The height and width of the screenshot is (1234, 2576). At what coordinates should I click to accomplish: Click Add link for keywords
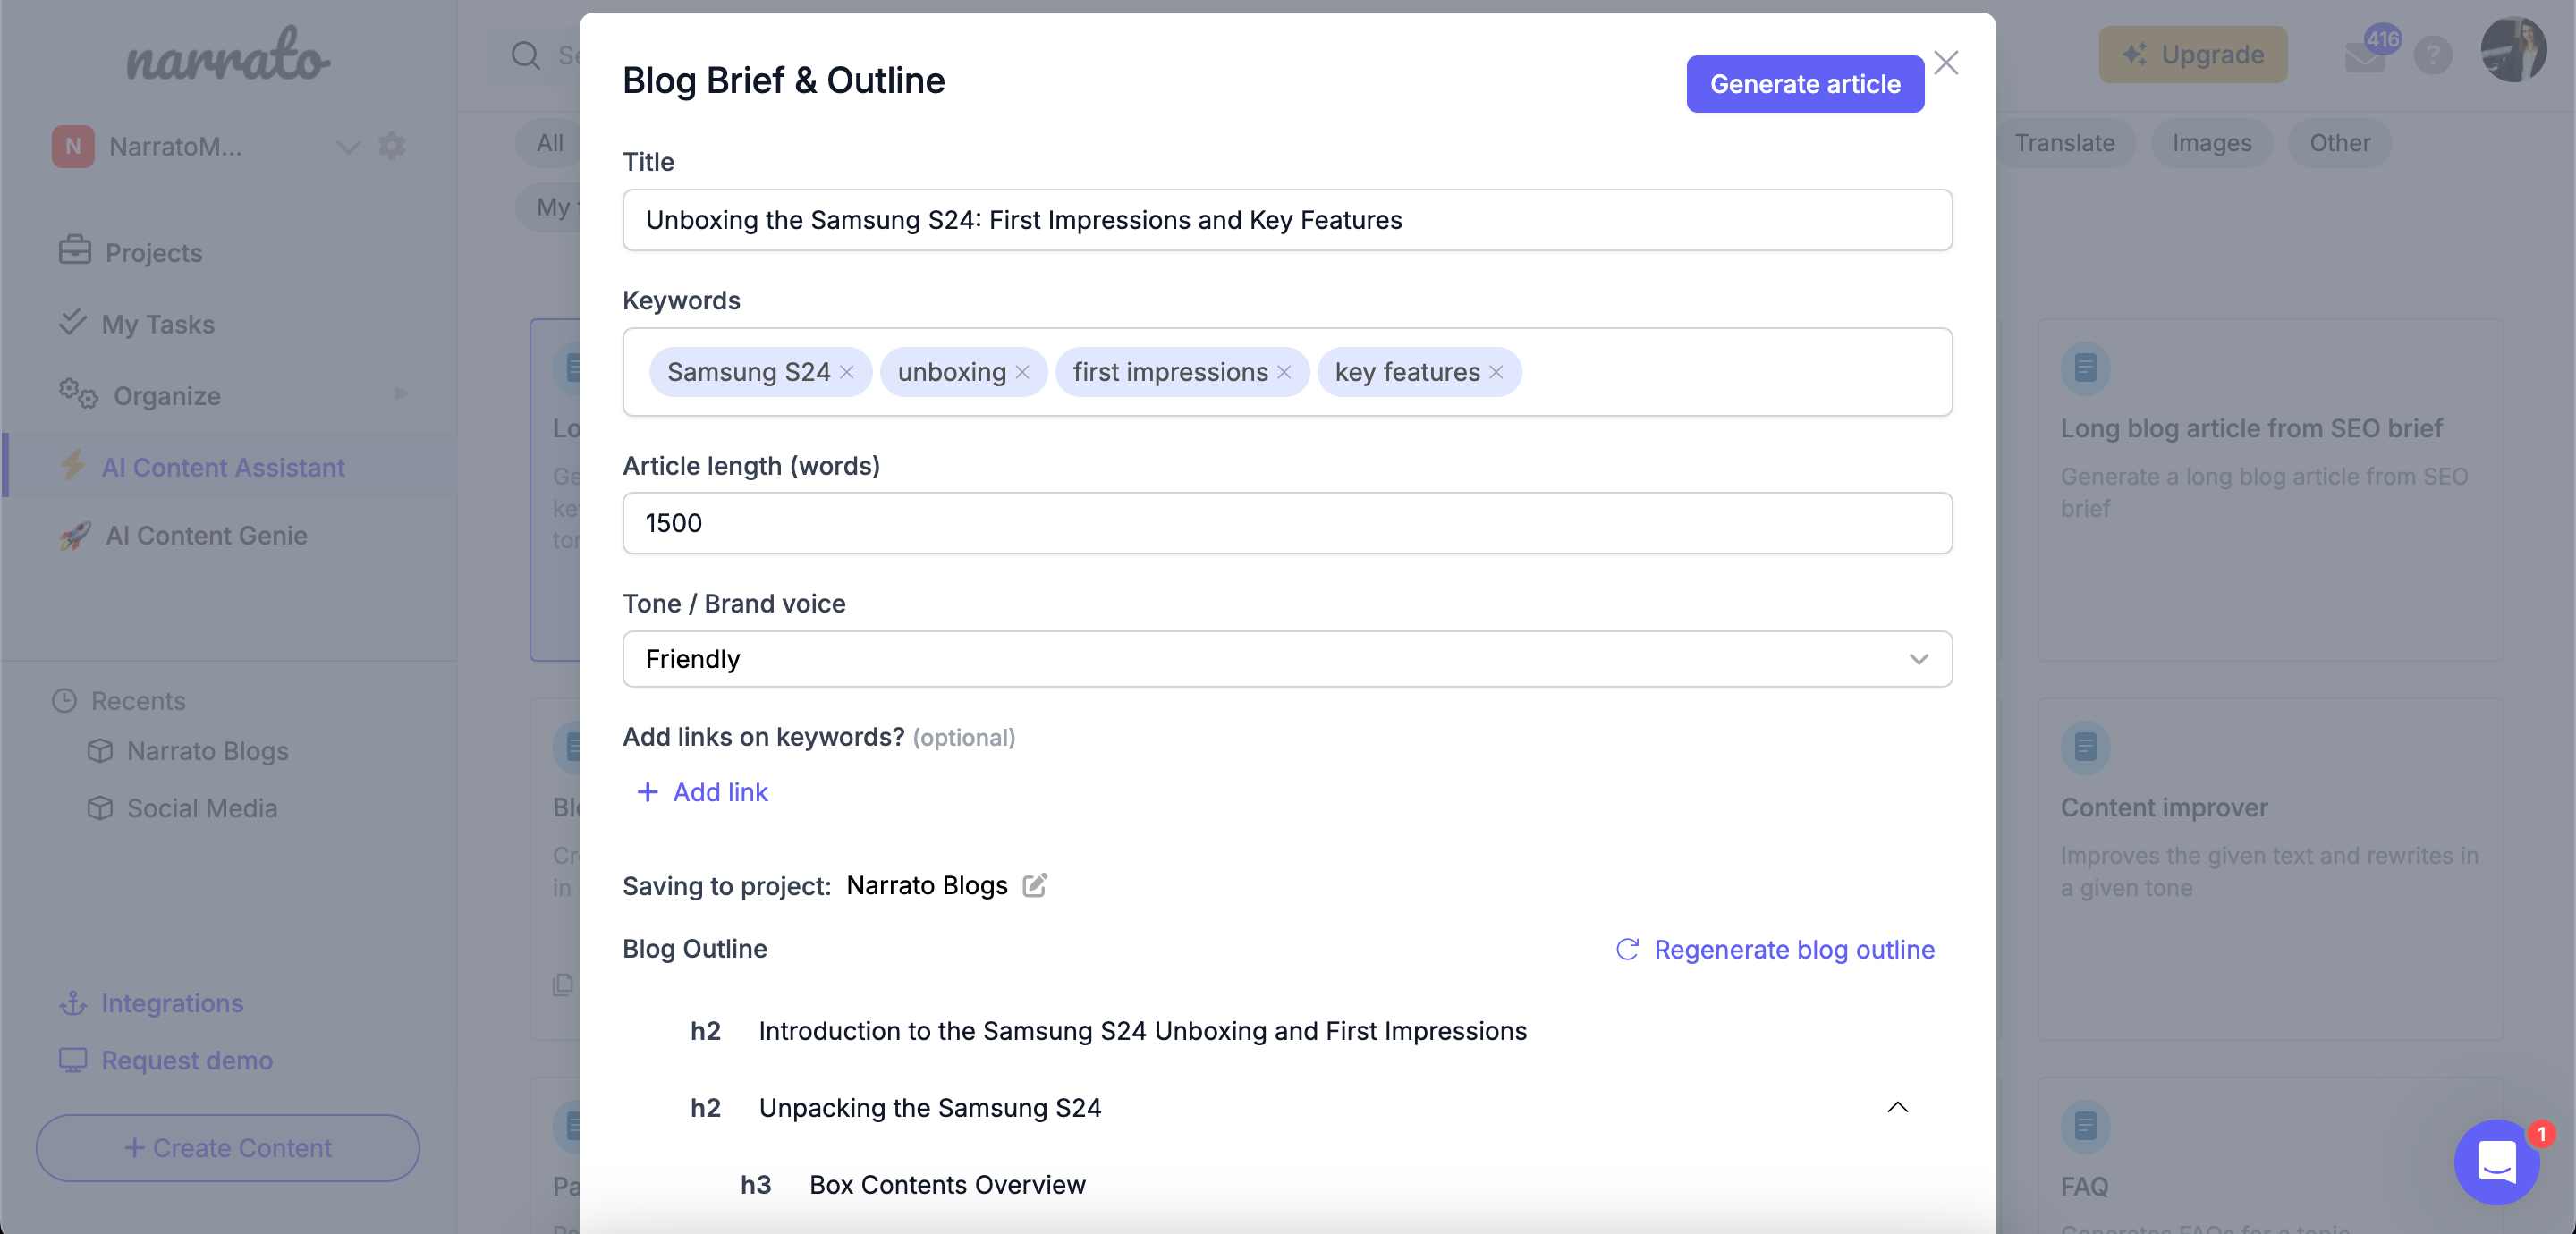point(702,792)
